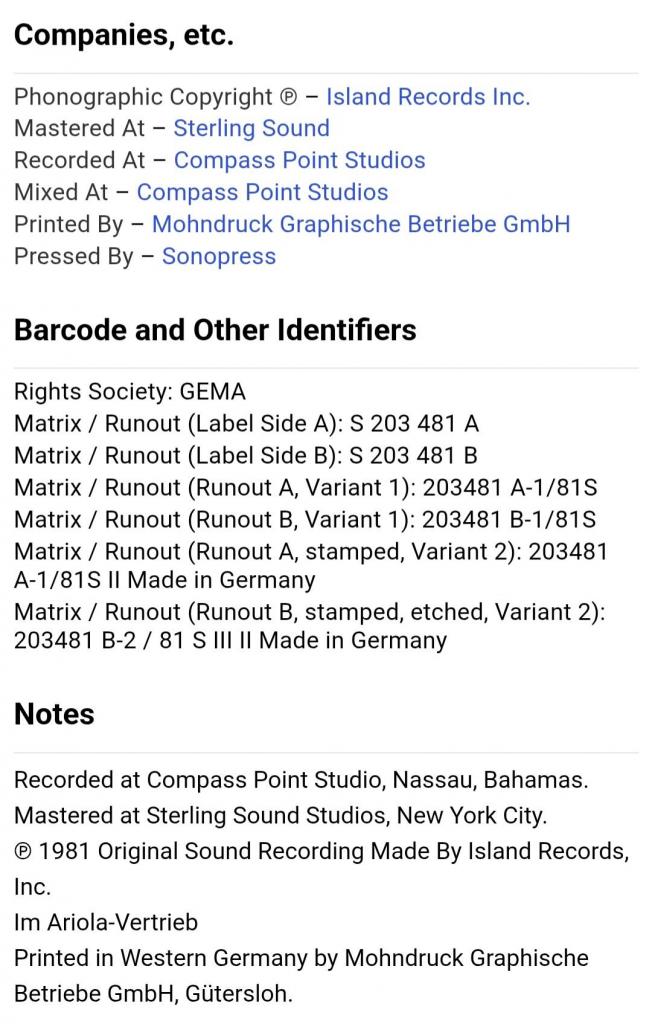Viewport: 652px width, 1024px height.
Task: Open Compass Point Studios link beside Recorded At
Action: click(x=299, y=161)
